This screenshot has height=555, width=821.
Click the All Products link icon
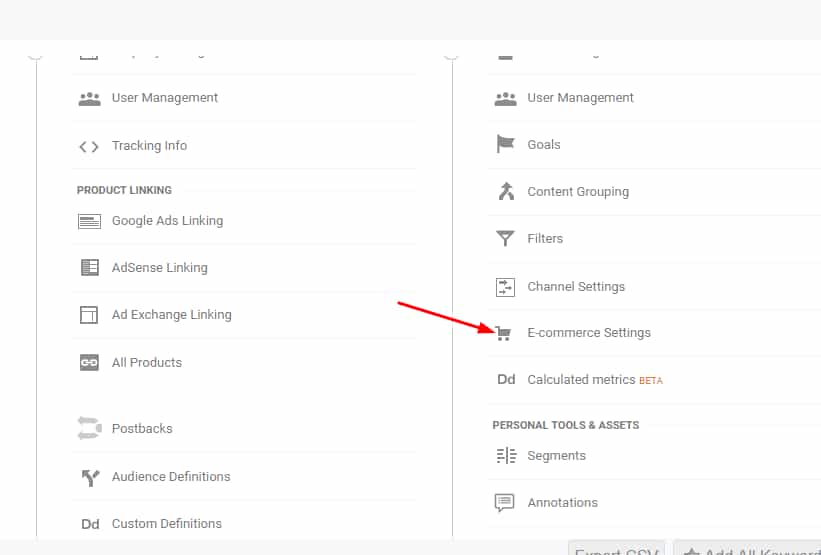89,363
